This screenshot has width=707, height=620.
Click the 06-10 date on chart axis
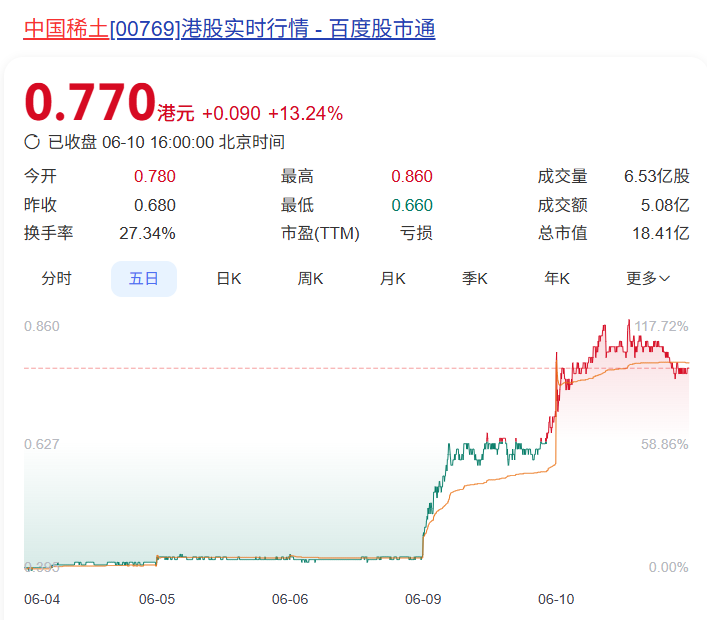click(x=556, y=599)
